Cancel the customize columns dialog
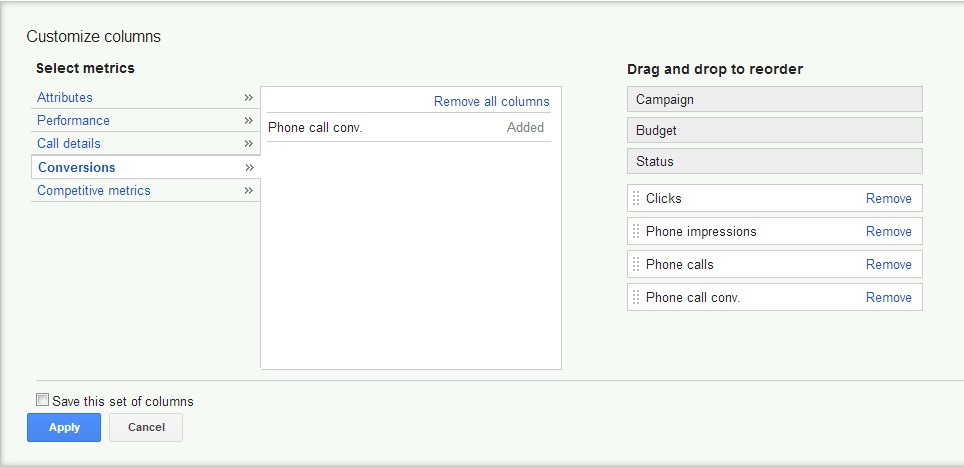 [146, 428]
